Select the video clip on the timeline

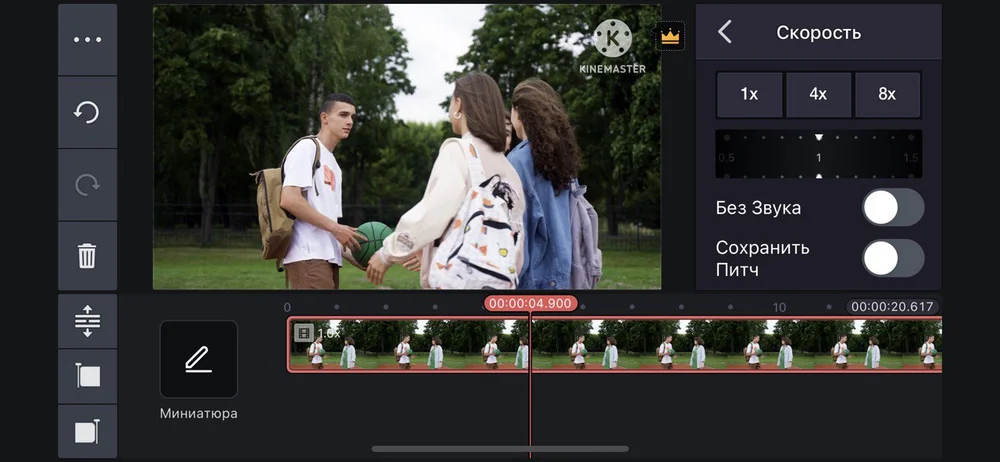click(x=615, y=345)
